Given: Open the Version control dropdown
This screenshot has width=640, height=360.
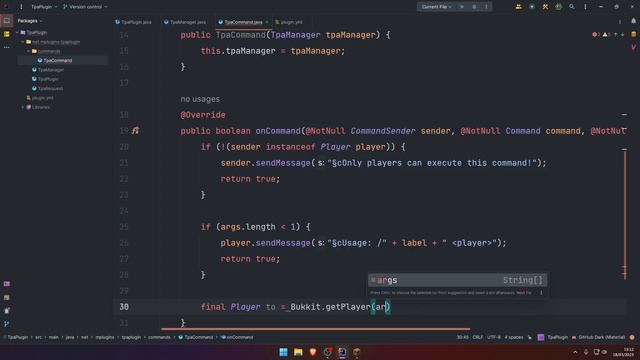Looking at the screenshot, I should (x=85, y=7).
